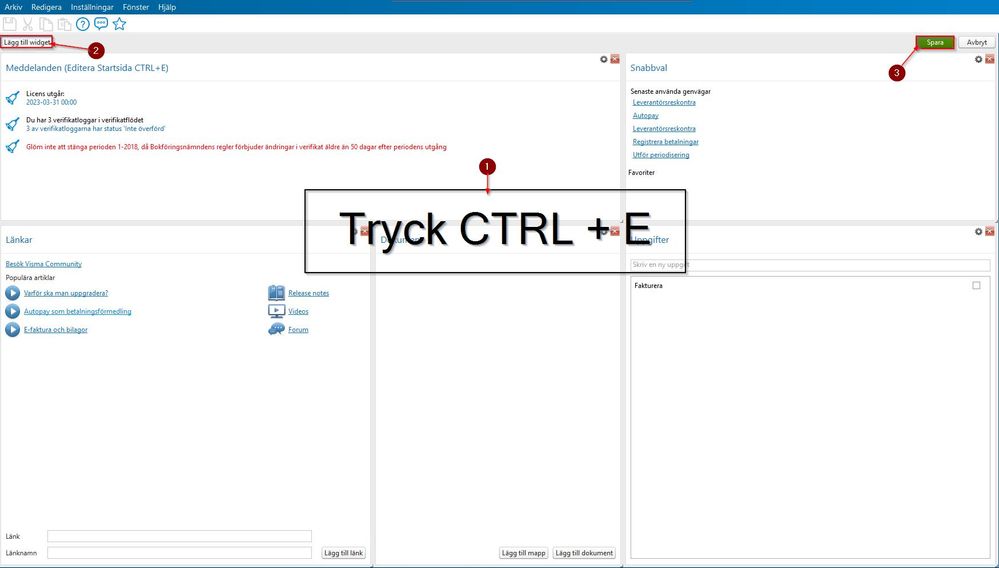Click the Lägg till mapp button

523,553
